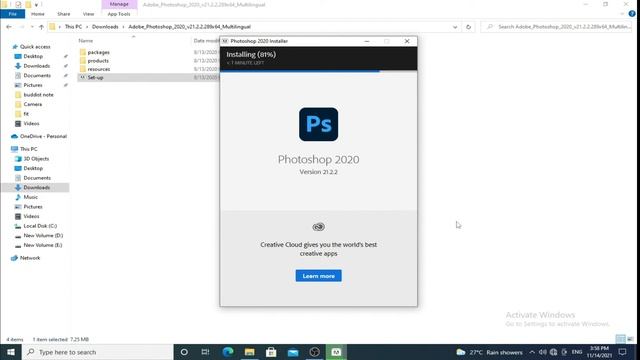Open Microsoft Store taskbar icon
The height and width of the screenshot is (360, 640).
(271, 352)
